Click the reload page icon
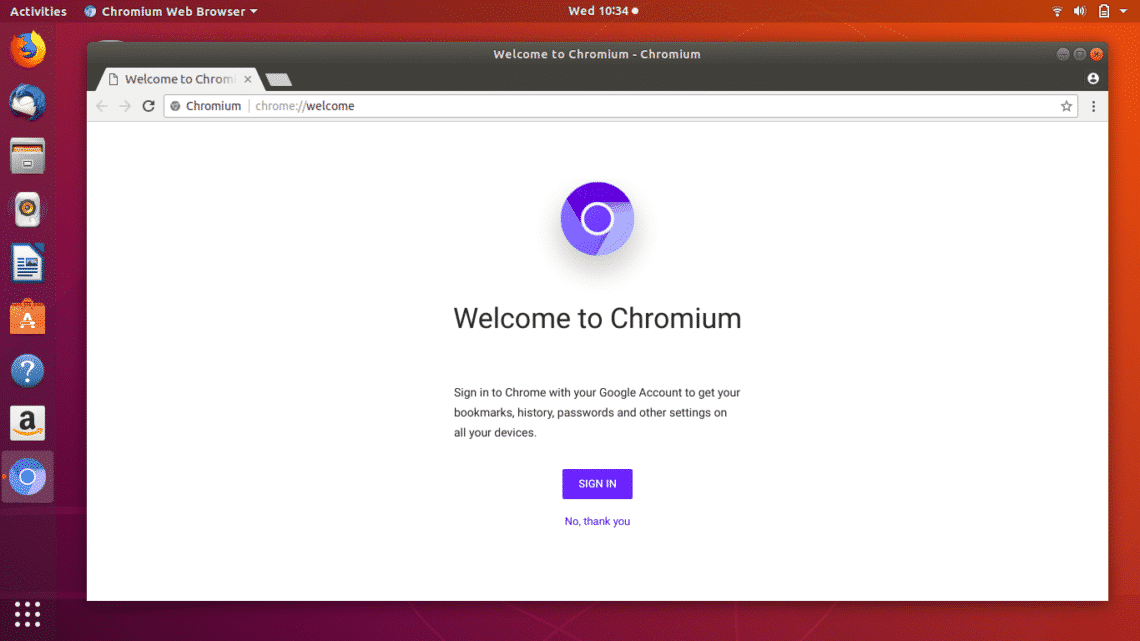This screenshot has width=1140, height=641. (149, 106)
